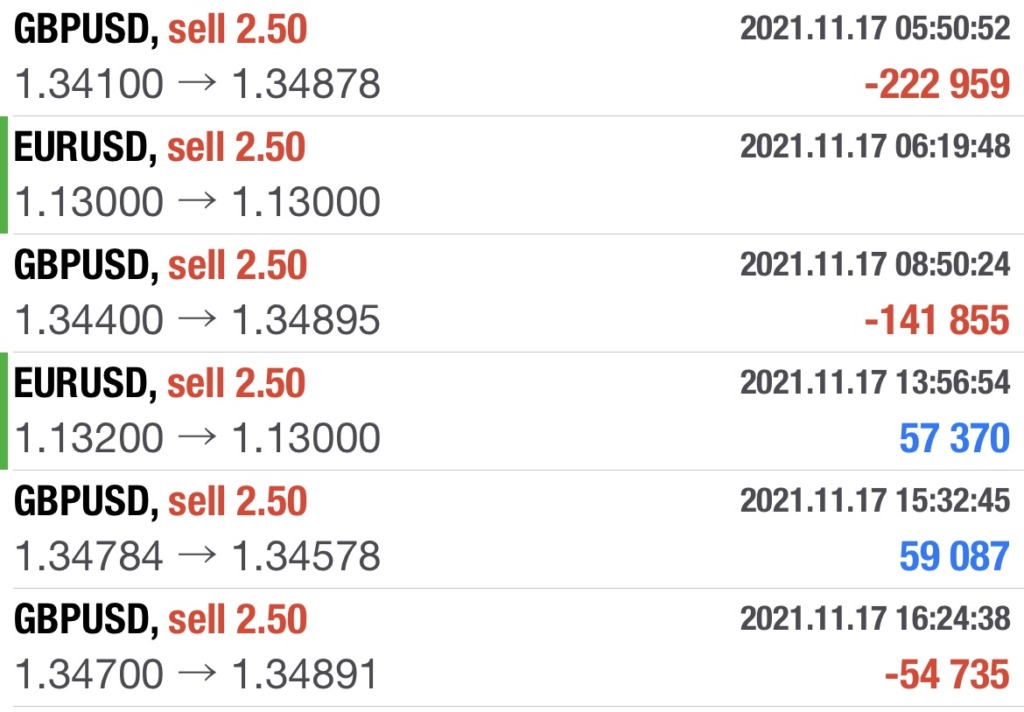Click the -54 735 loss value
Viewport: 1024px width, 712px height.
(948, 675)
